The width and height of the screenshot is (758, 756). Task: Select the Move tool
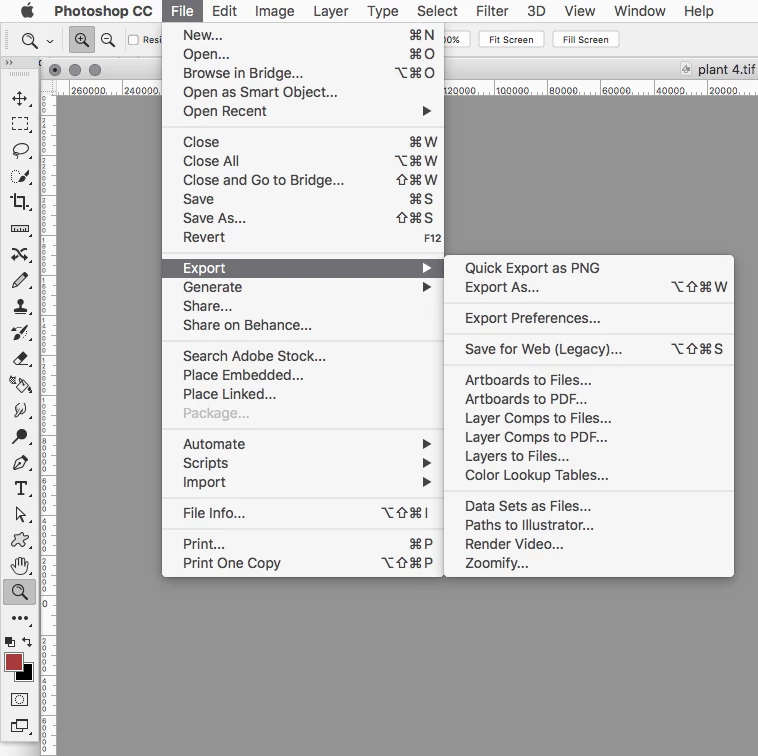point(20,98)
